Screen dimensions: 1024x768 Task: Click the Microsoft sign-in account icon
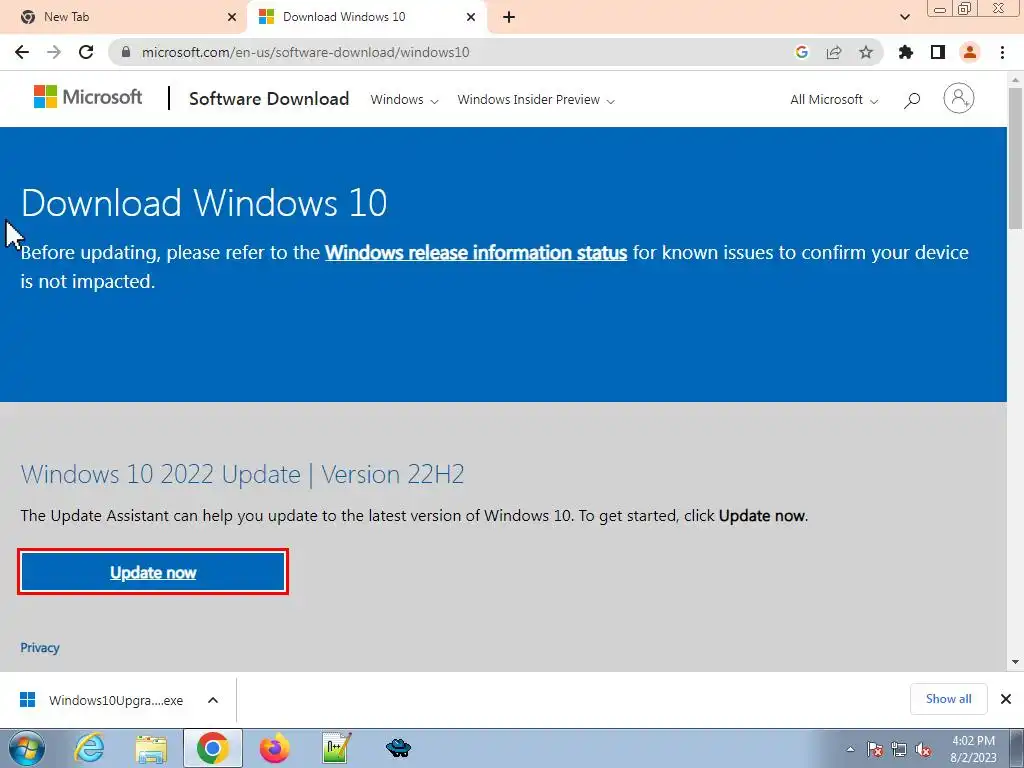pos(959,99)
